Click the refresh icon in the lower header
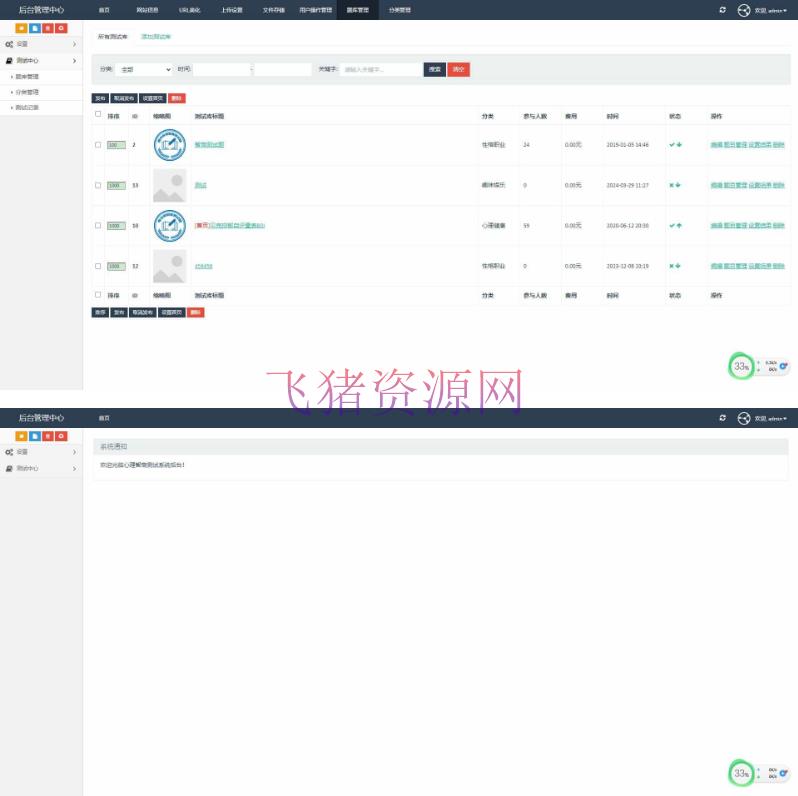Viewport: 798px width, 796px height. [722, 418]
